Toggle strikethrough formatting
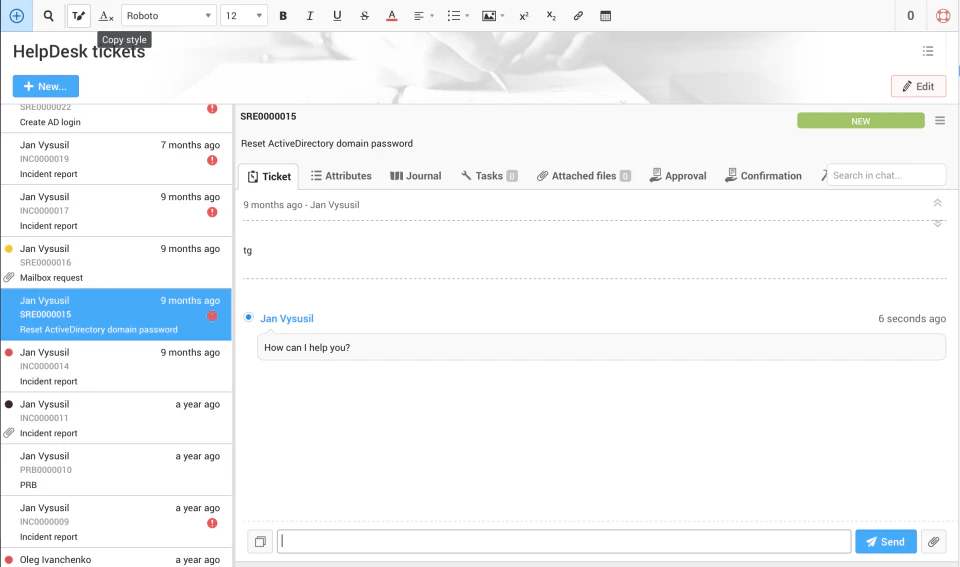 pyautogui.click(x=364, y=16)
